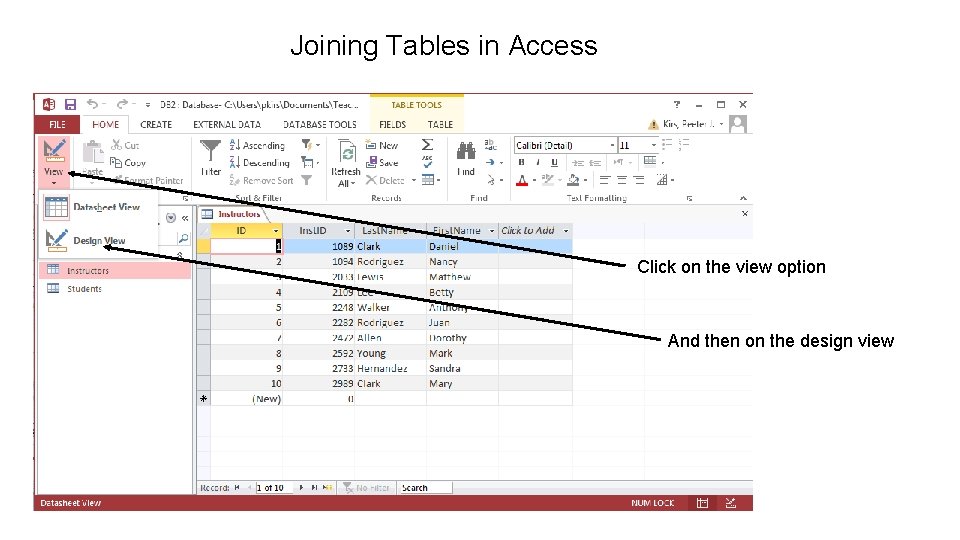Screen dimensions: 960x540
Task: Sort records Descending
Action: pos(259,163)
